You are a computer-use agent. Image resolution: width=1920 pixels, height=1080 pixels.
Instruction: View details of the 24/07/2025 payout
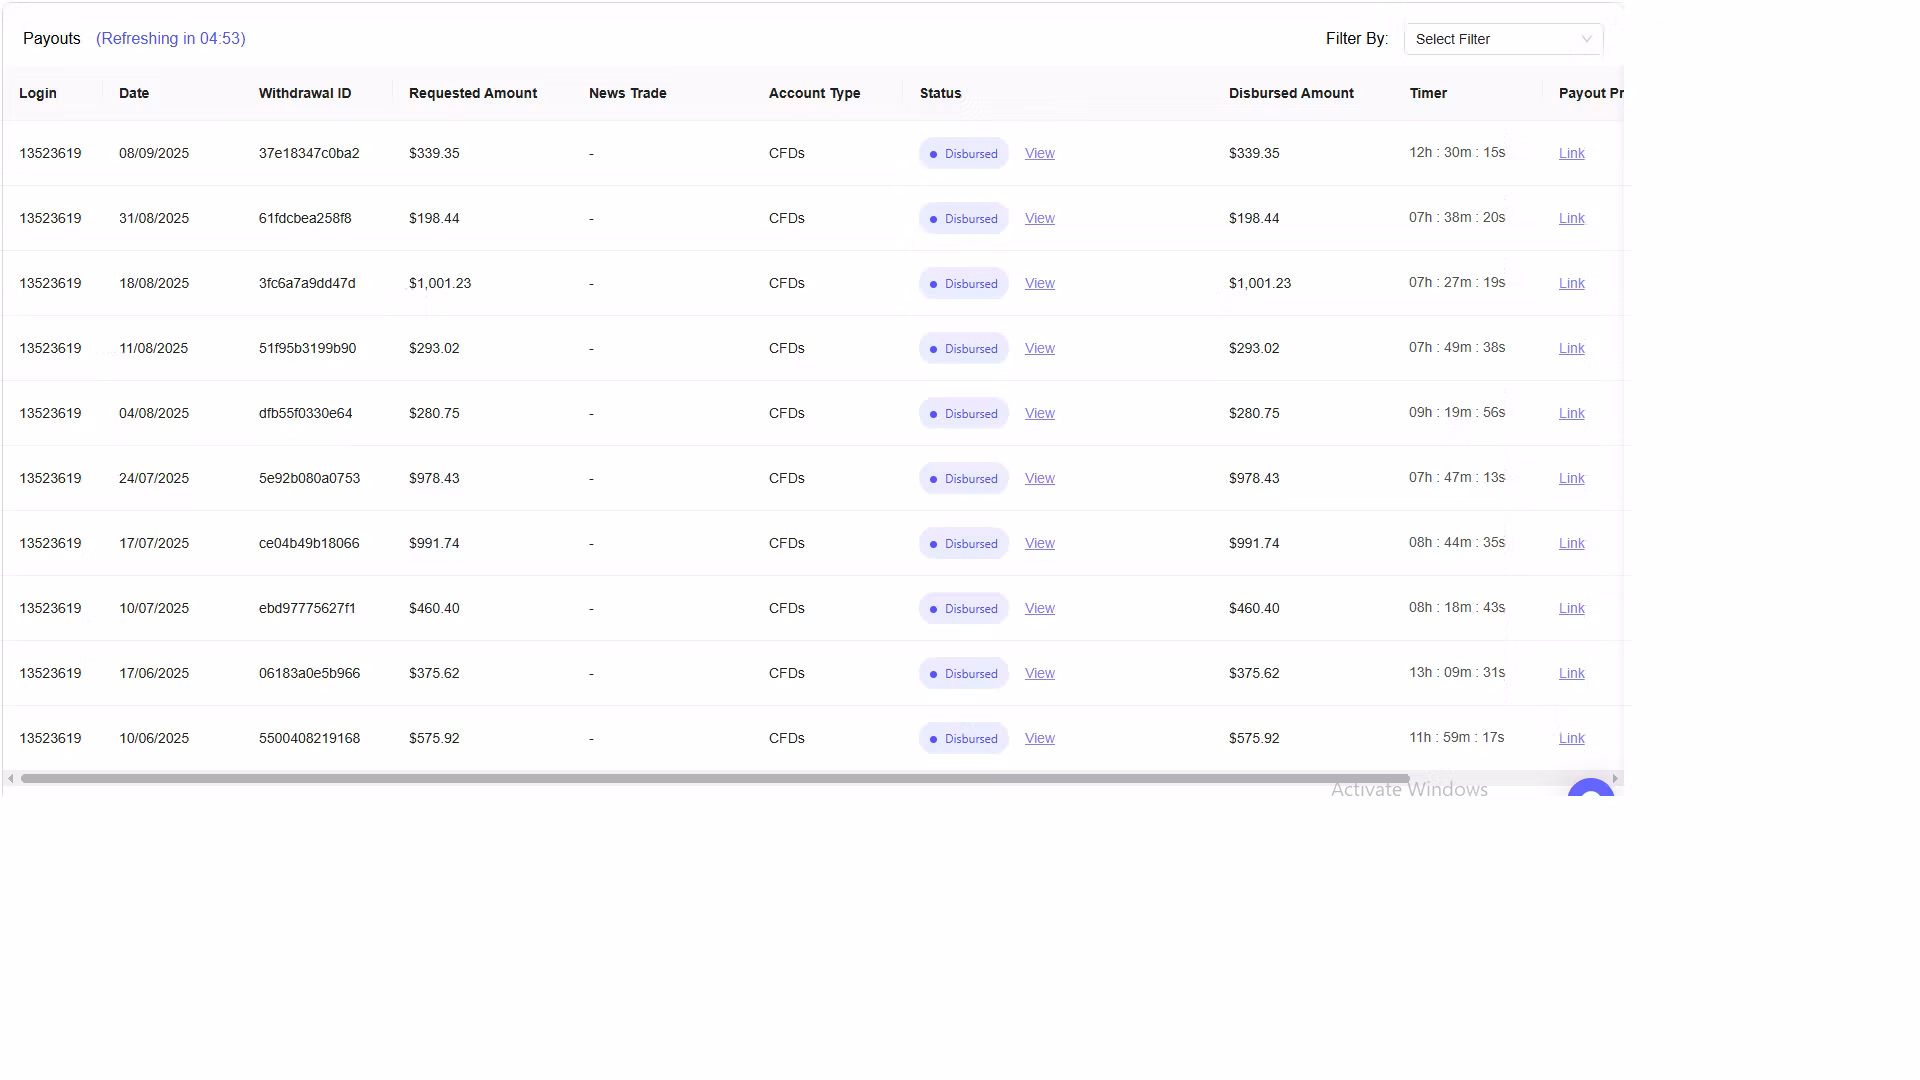[x=1039, y=478]
